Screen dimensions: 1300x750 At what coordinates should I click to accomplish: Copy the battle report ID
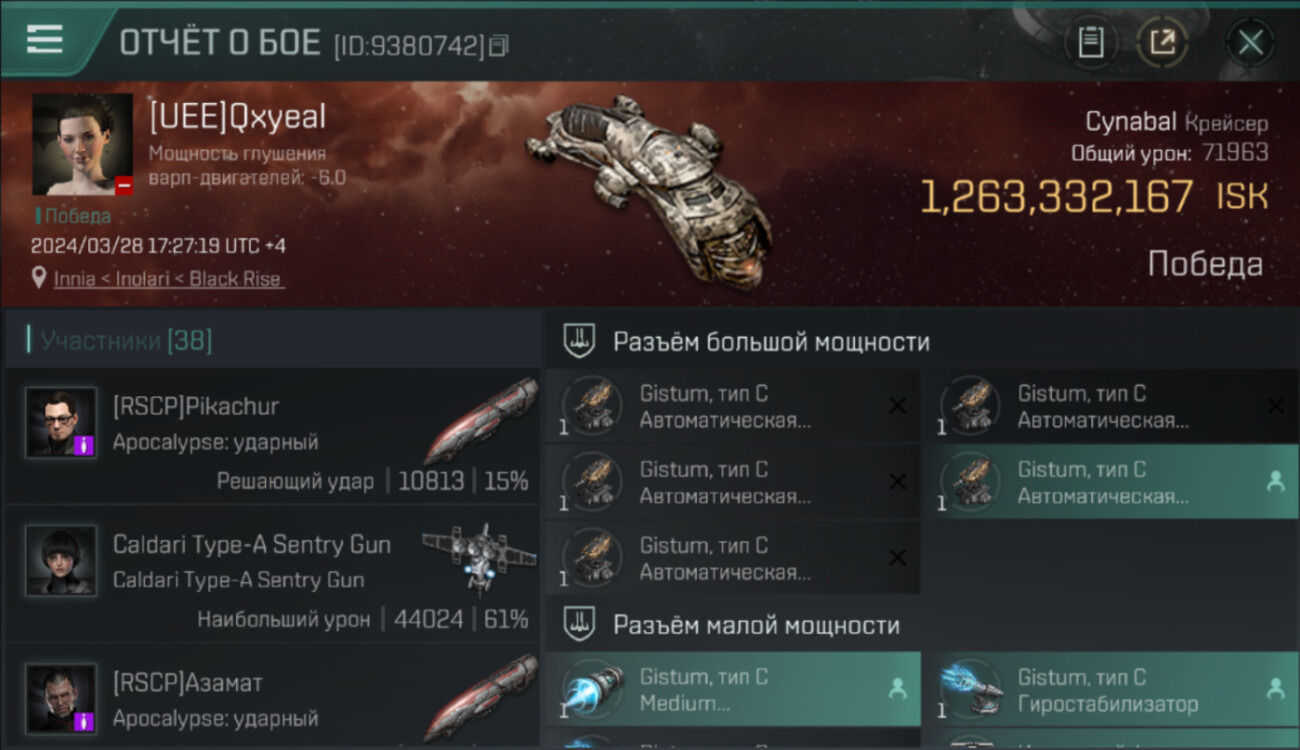[x=499, y=45]
